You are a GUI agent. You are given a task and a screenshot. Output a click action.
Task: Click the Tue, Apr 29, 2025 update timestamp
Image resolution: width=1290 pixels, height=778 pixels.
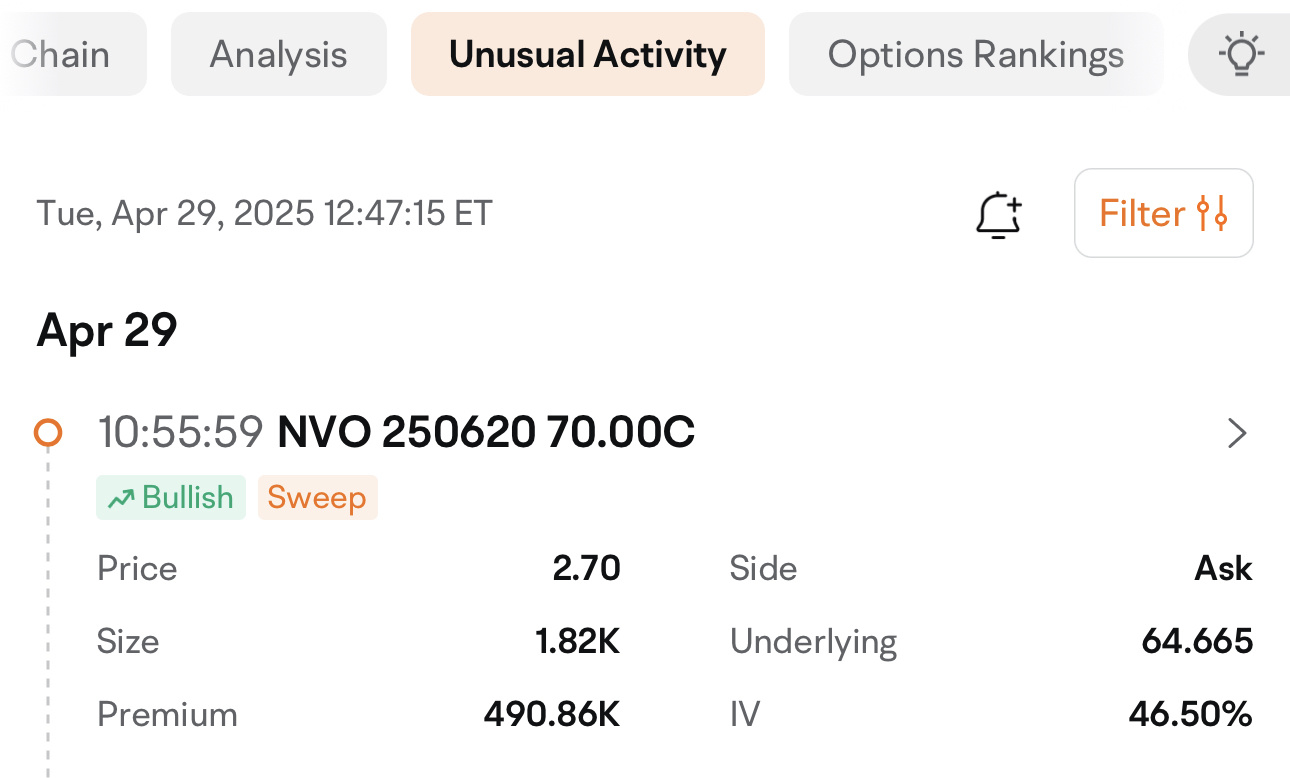tap(265, 213)
